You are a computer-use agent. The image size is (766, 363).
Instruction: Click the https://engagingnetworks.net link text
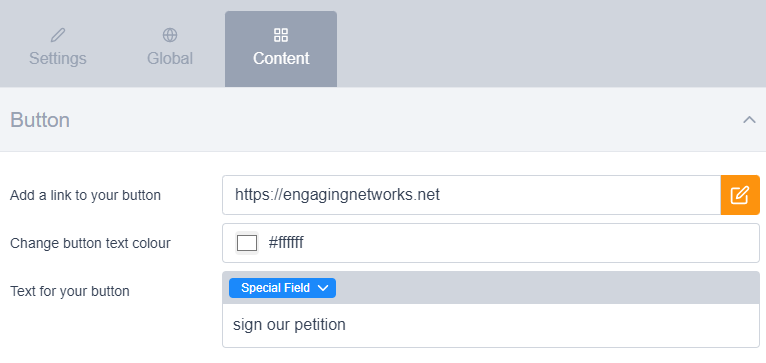pos(338,195)
